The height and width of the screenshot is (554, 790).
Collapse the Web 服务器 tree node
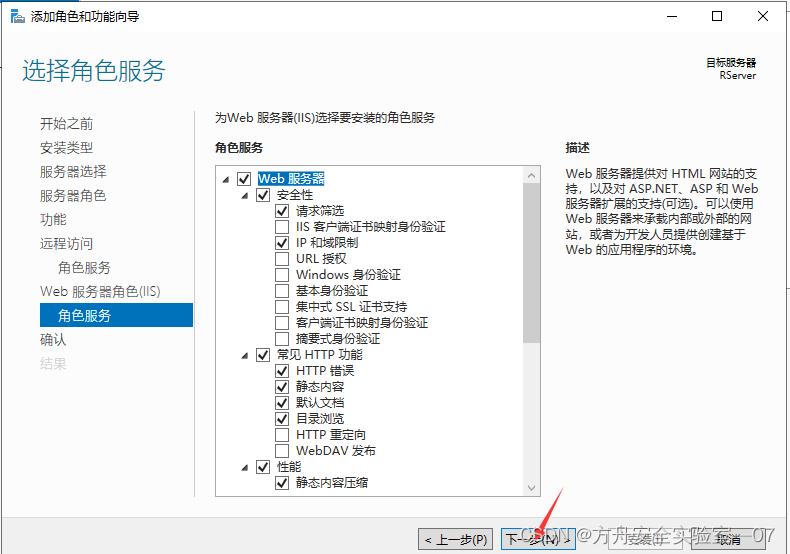tap(226, 179)
